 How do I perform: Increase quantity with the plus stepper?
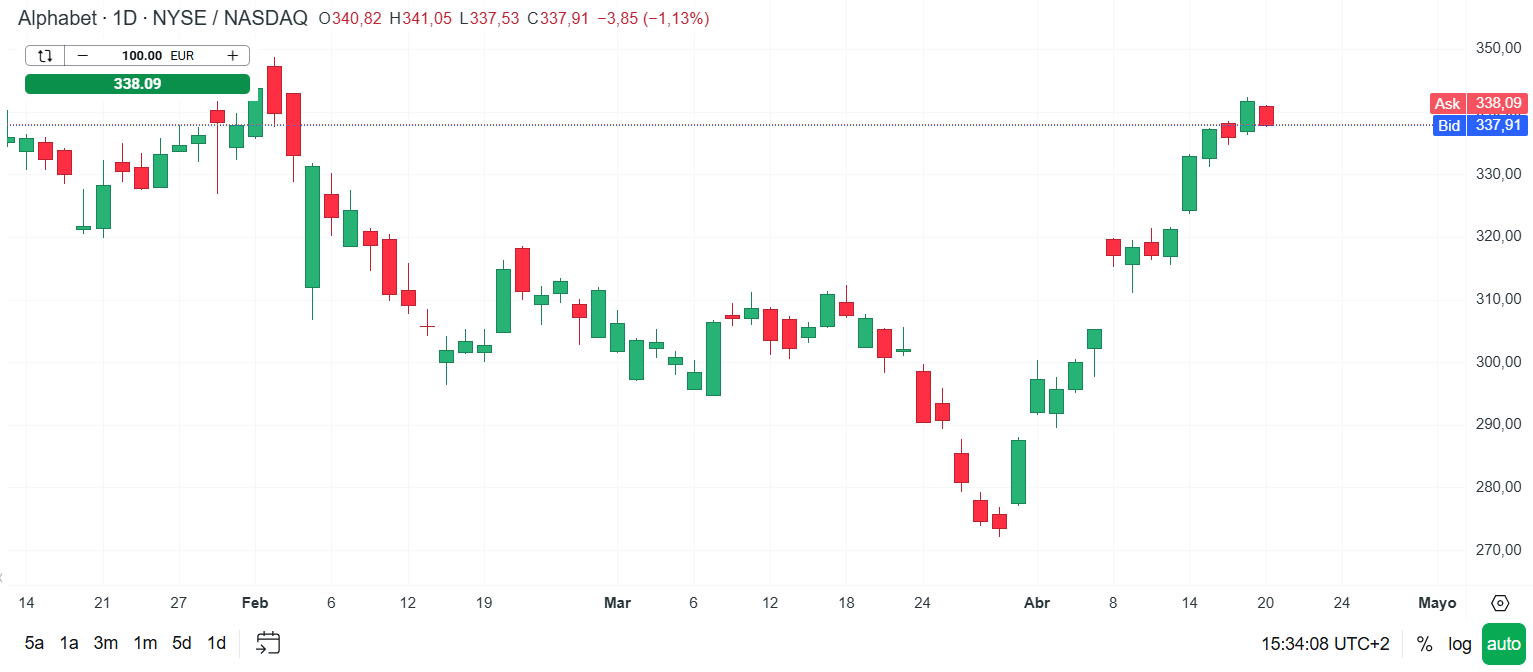click(x=232, y=55)
